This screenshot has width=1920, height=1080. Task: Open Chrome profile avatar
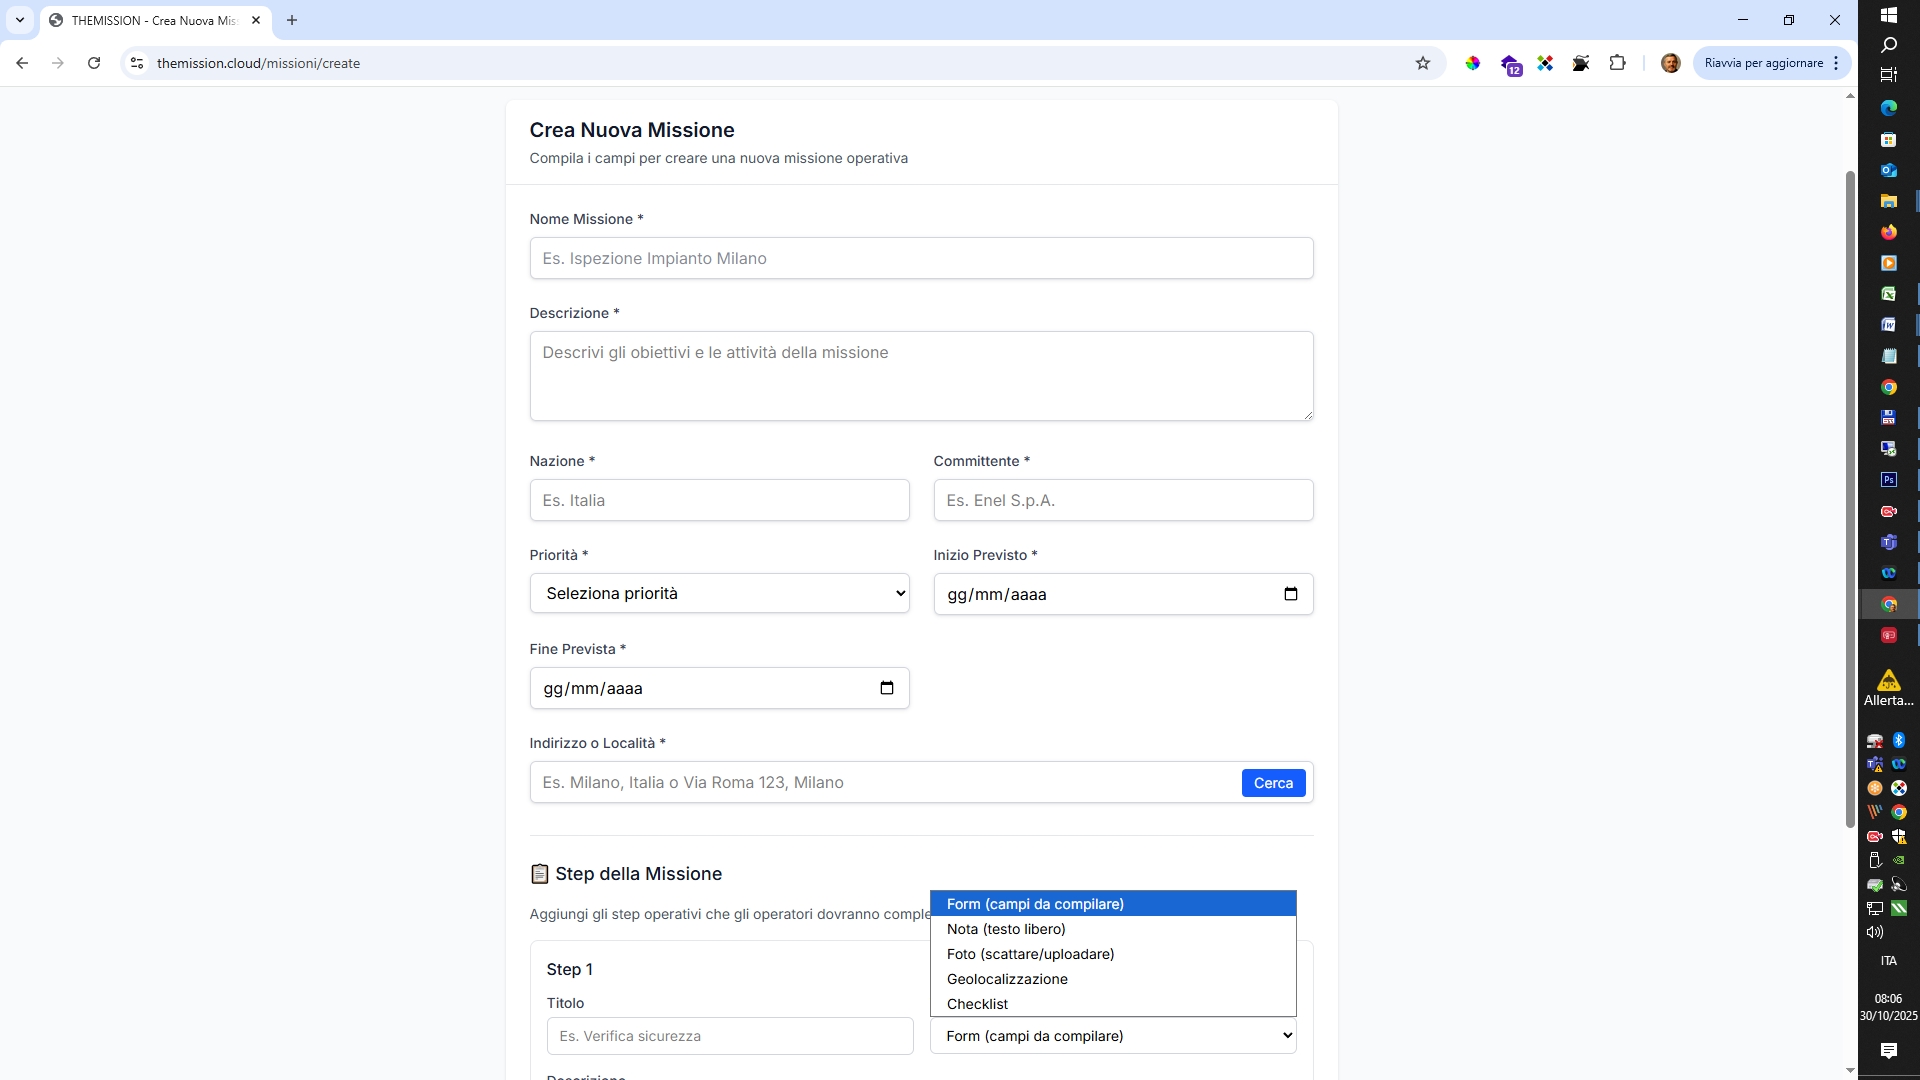1670,63
